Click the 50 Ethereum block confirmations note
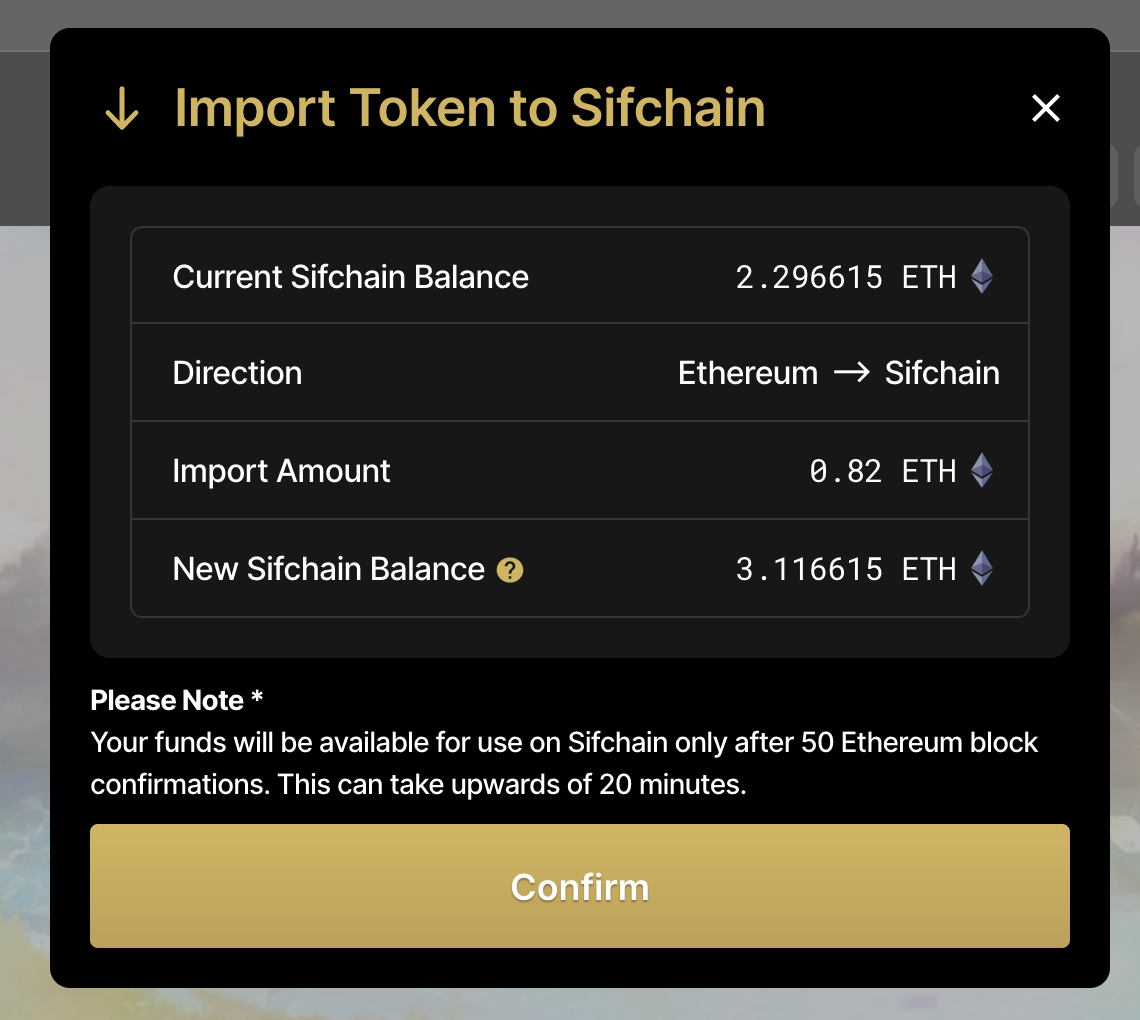The height and width of the screenshot is (1020, 1140). [x=564, y=763]
